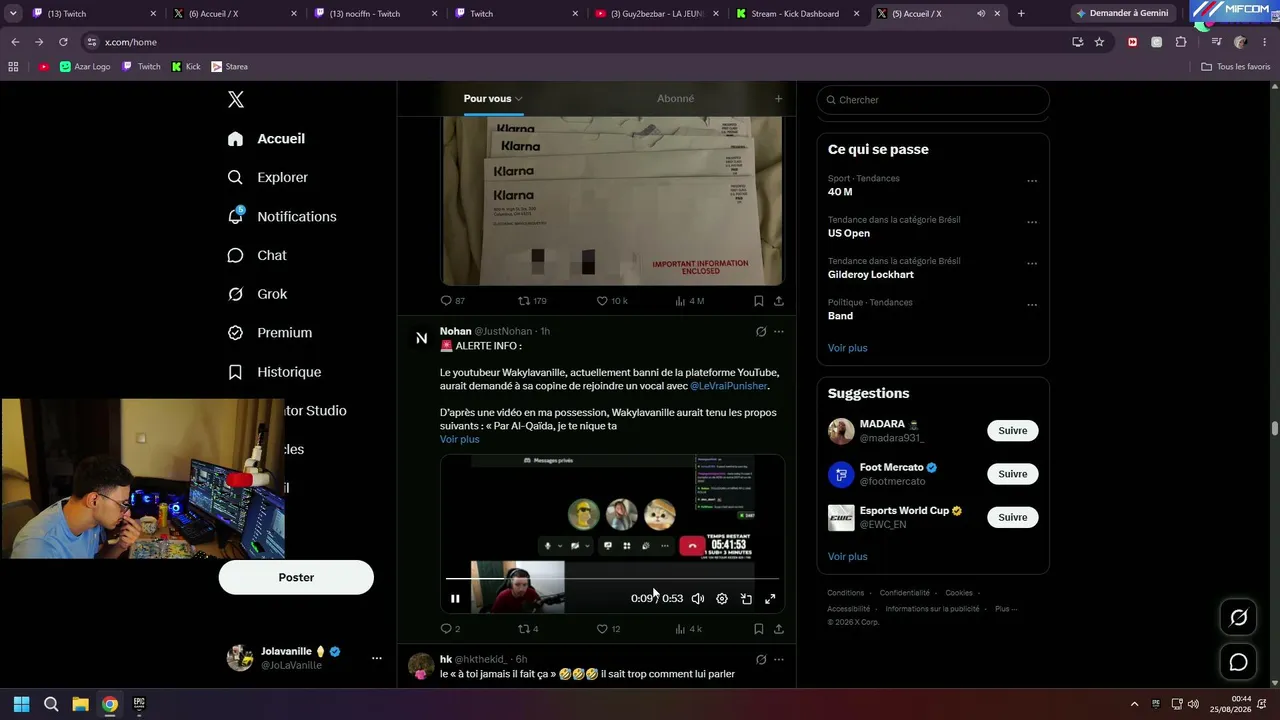
Task: Click the Poster button
Action: [296, 577]
